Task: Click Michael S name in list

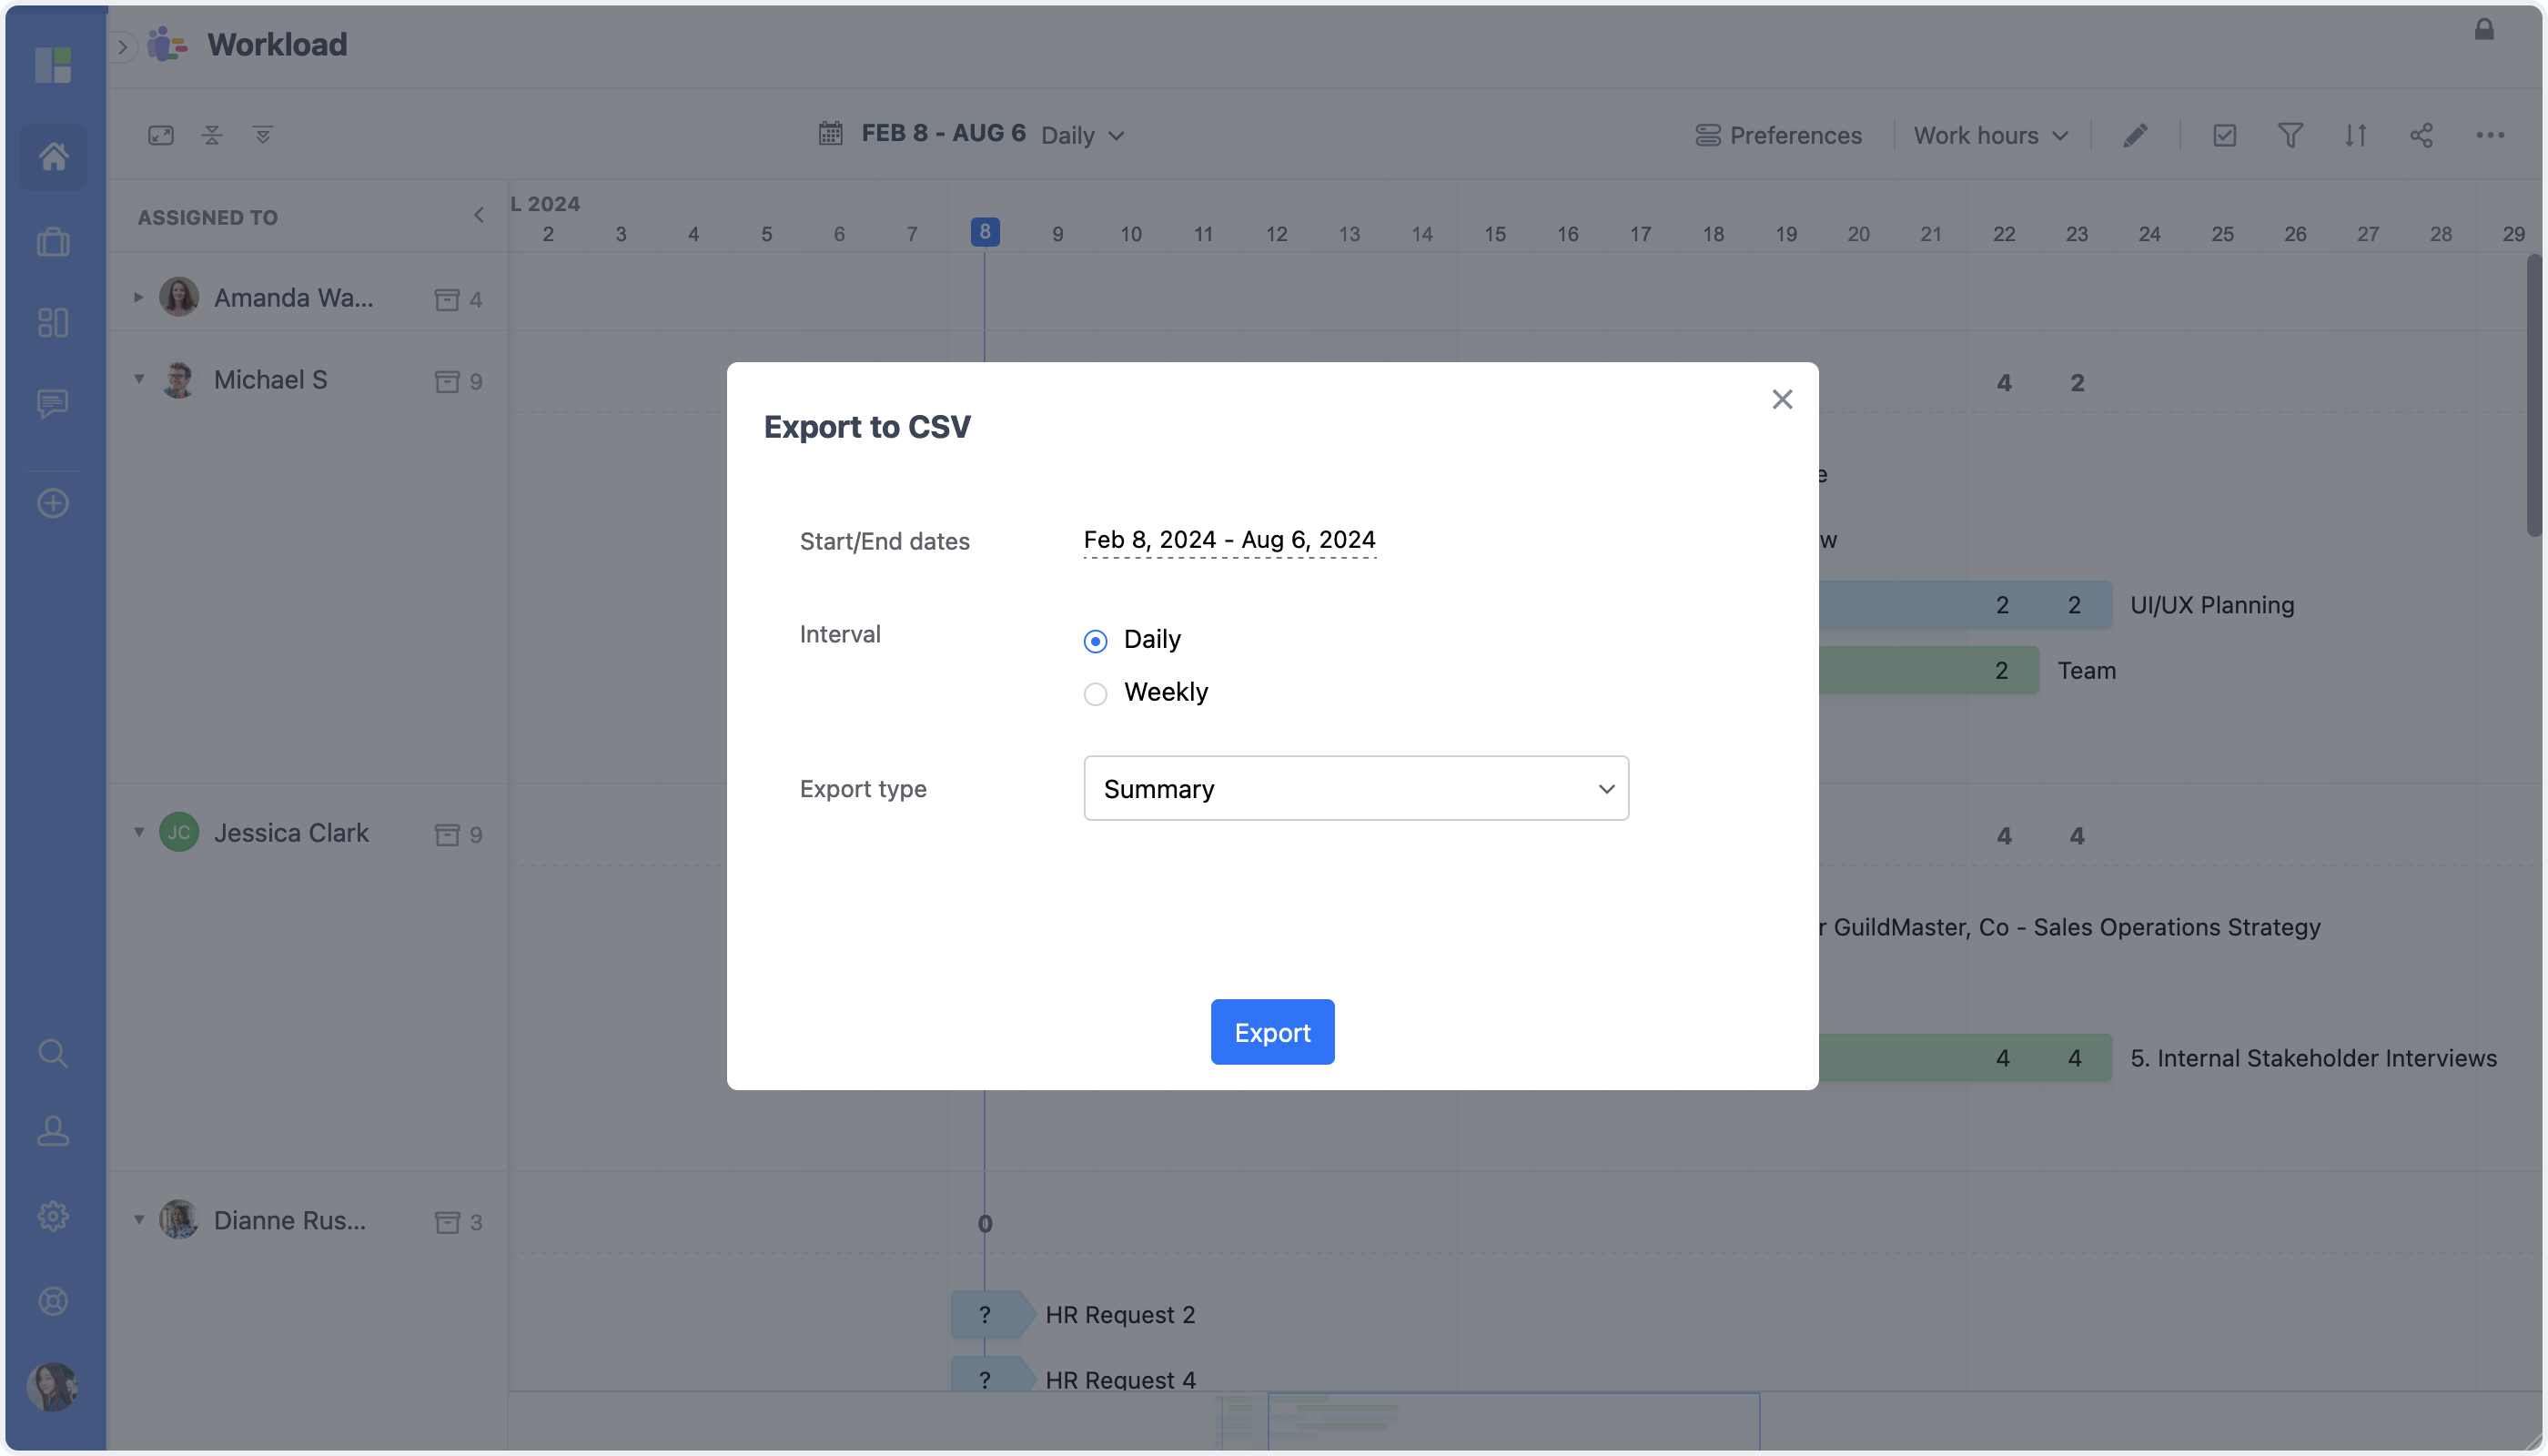Action: click(x=271, y=380)
